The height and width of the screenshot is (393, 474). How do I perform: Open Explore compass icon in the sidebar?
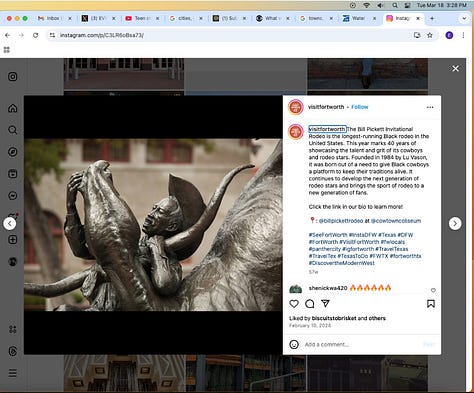13,152
